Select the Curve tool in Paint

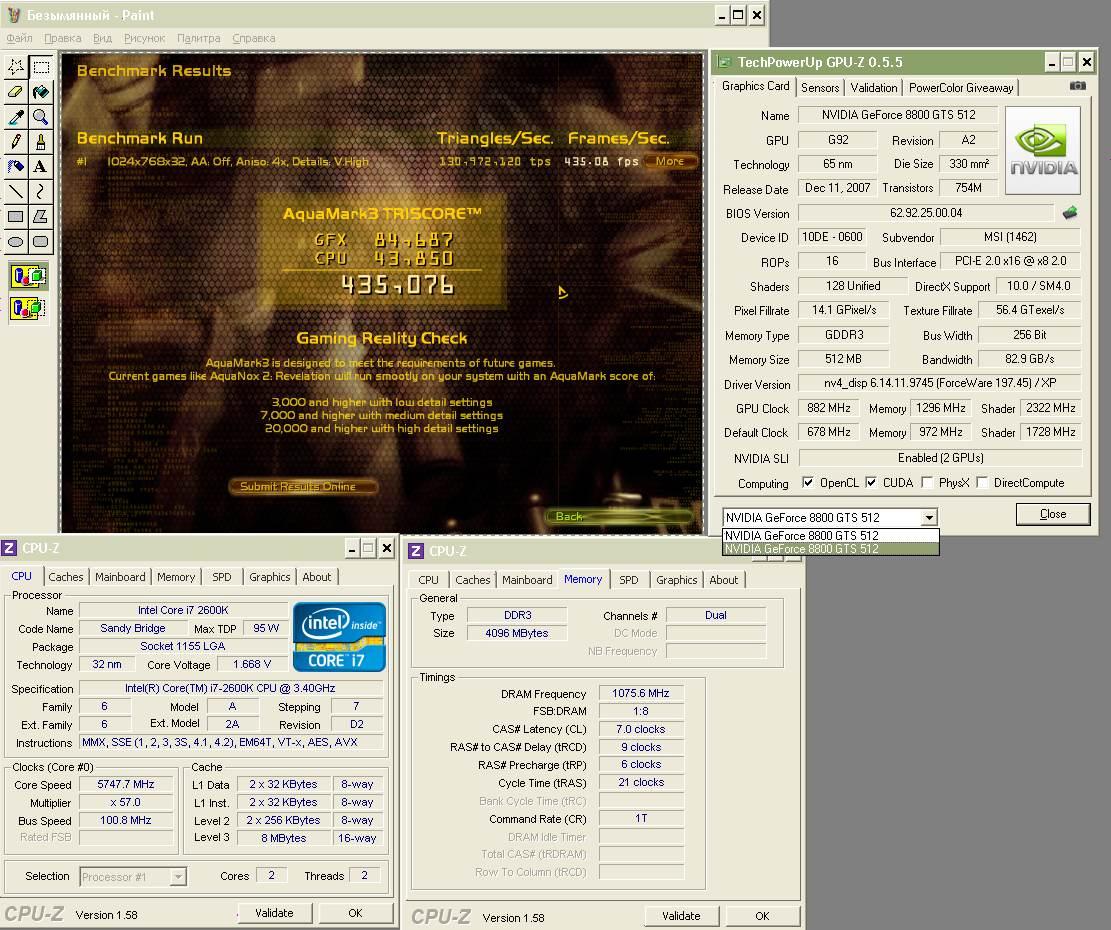[41, 191]
